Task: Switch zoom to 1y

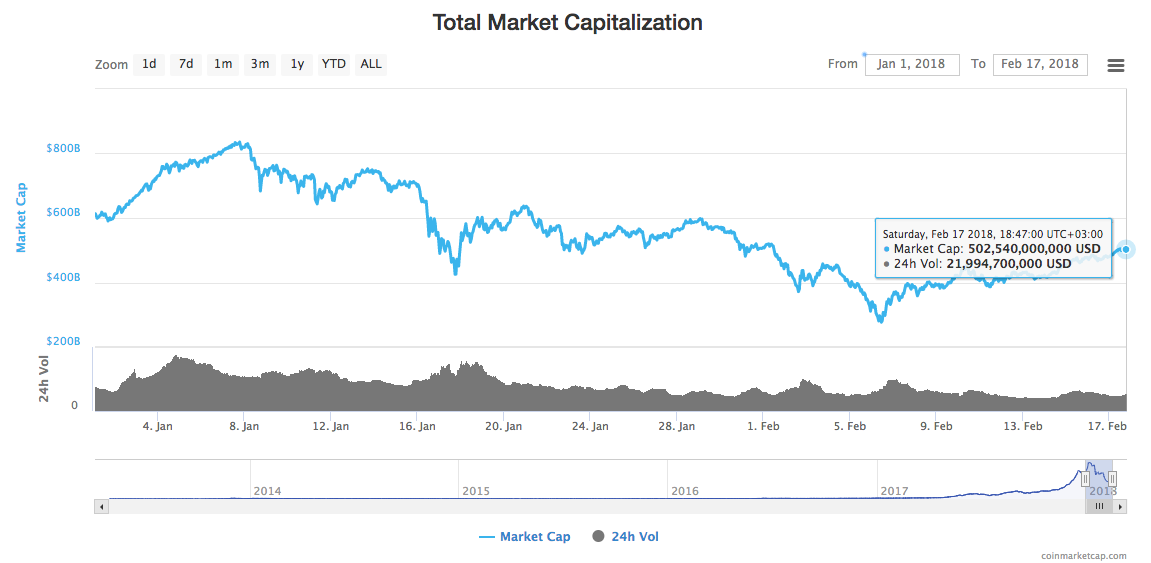Action: 297,64
